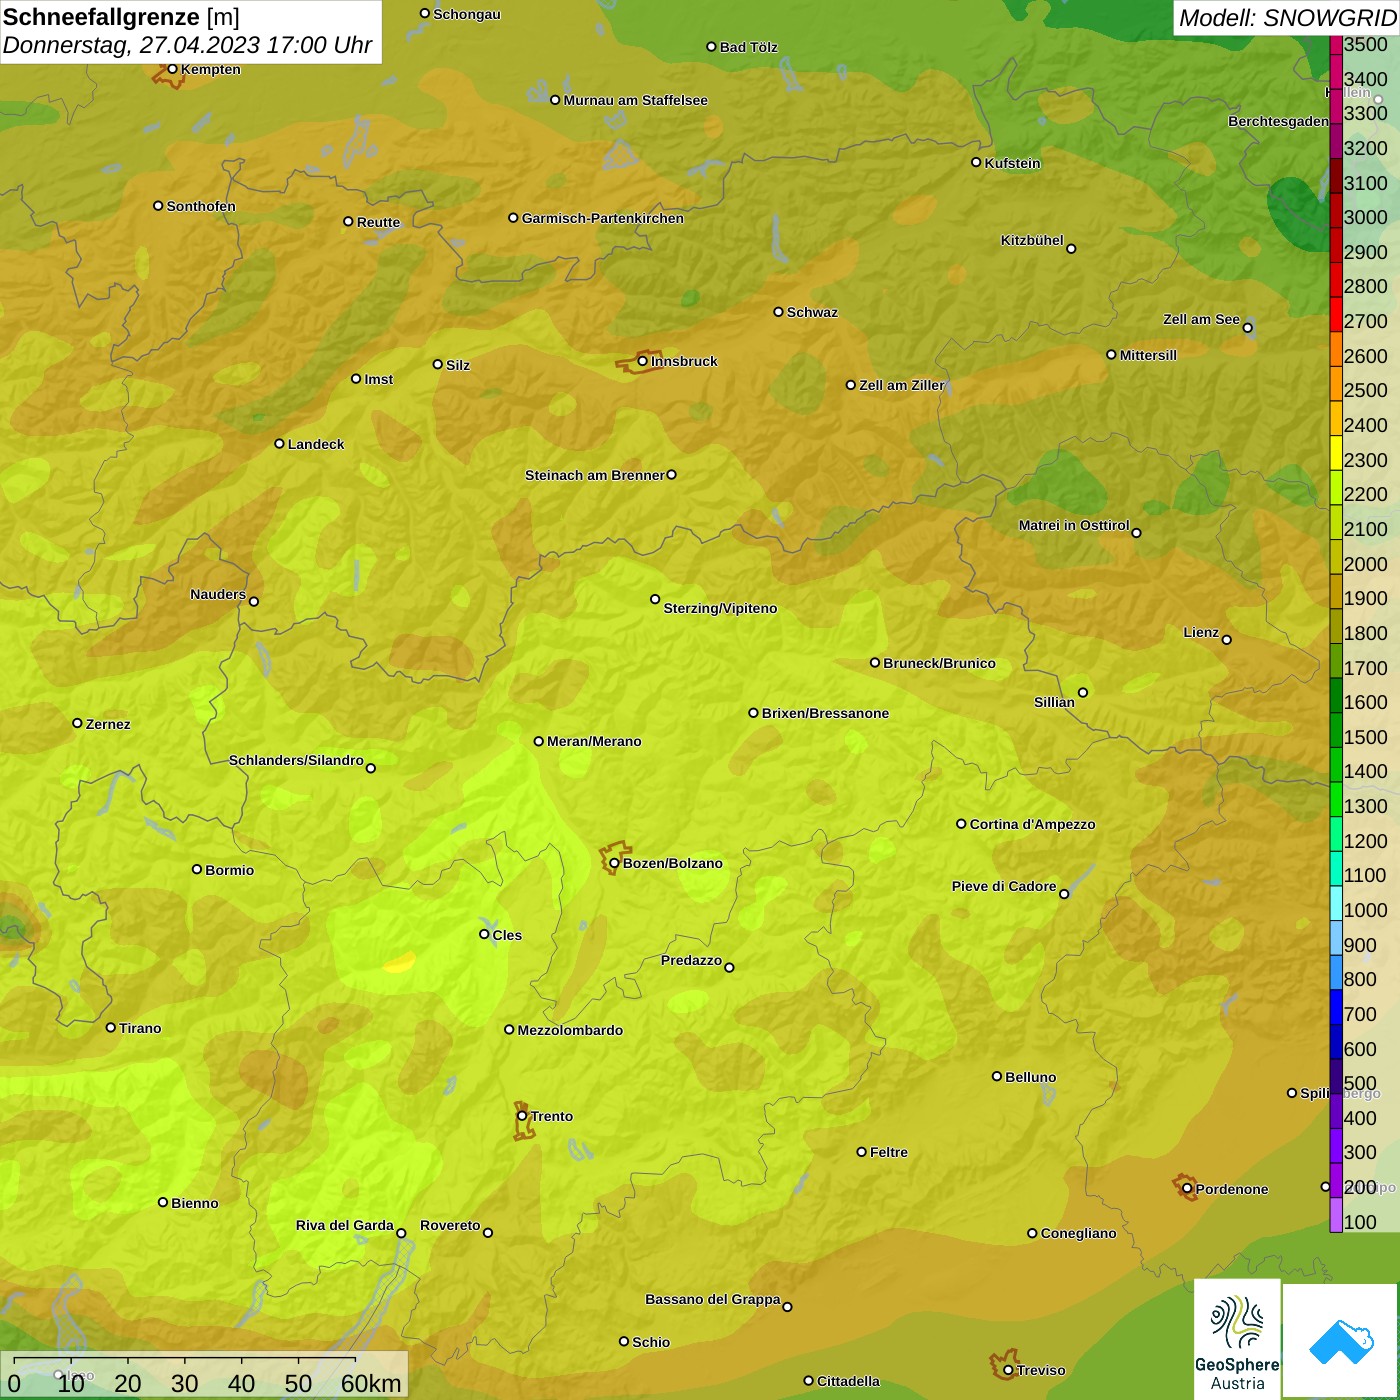
Task: Click the Innsbruck city marker
Action: 643,361
